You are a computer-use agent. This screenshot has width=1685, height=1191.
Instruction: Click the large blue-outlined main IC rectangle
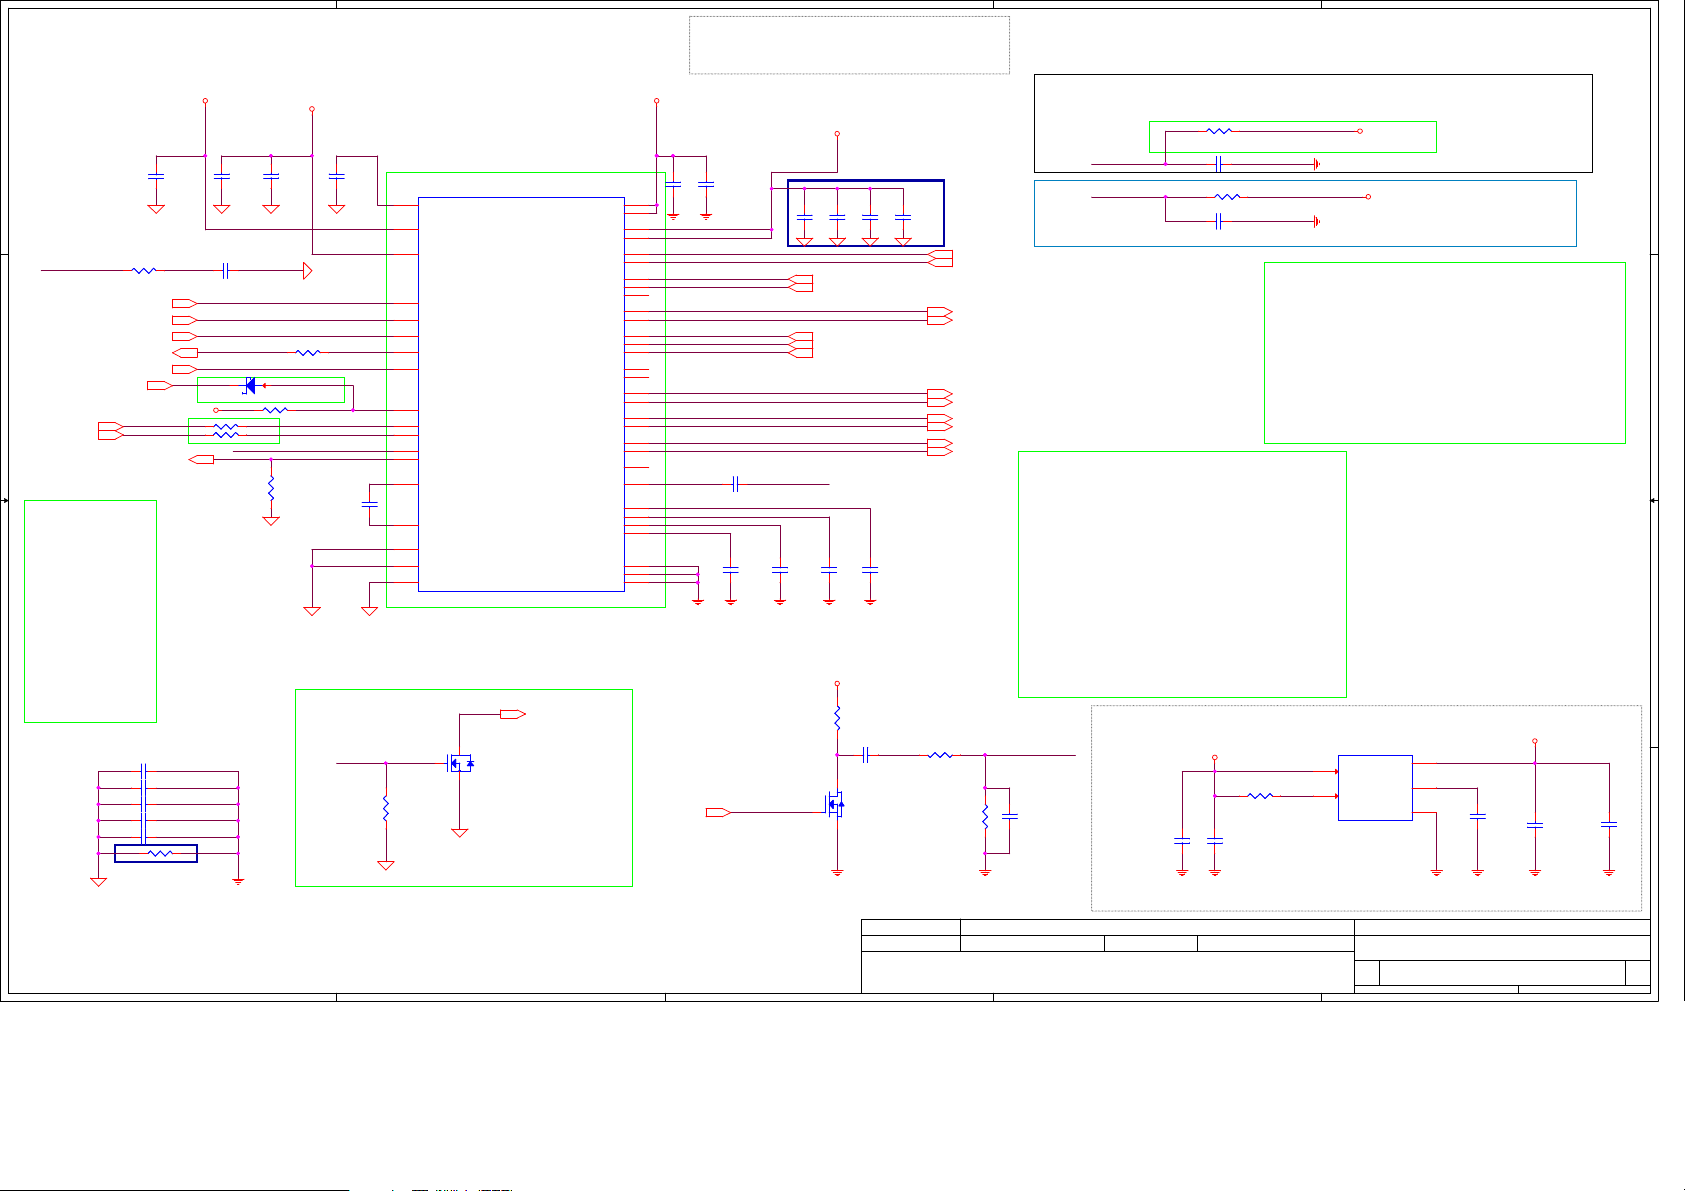coord(521,394)
